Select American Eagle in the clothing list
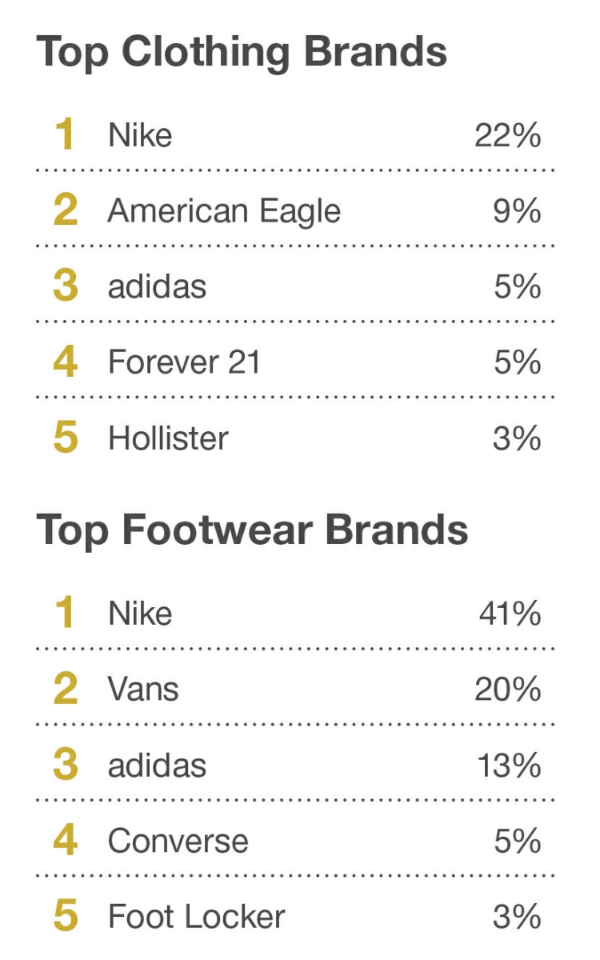600x960 pixels. [x=224, y=211]
